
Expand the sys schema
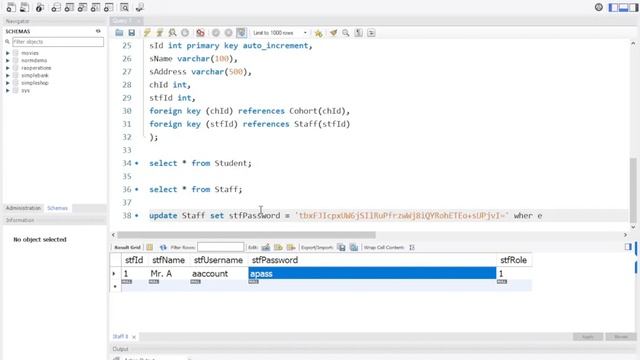coord(7,91)
